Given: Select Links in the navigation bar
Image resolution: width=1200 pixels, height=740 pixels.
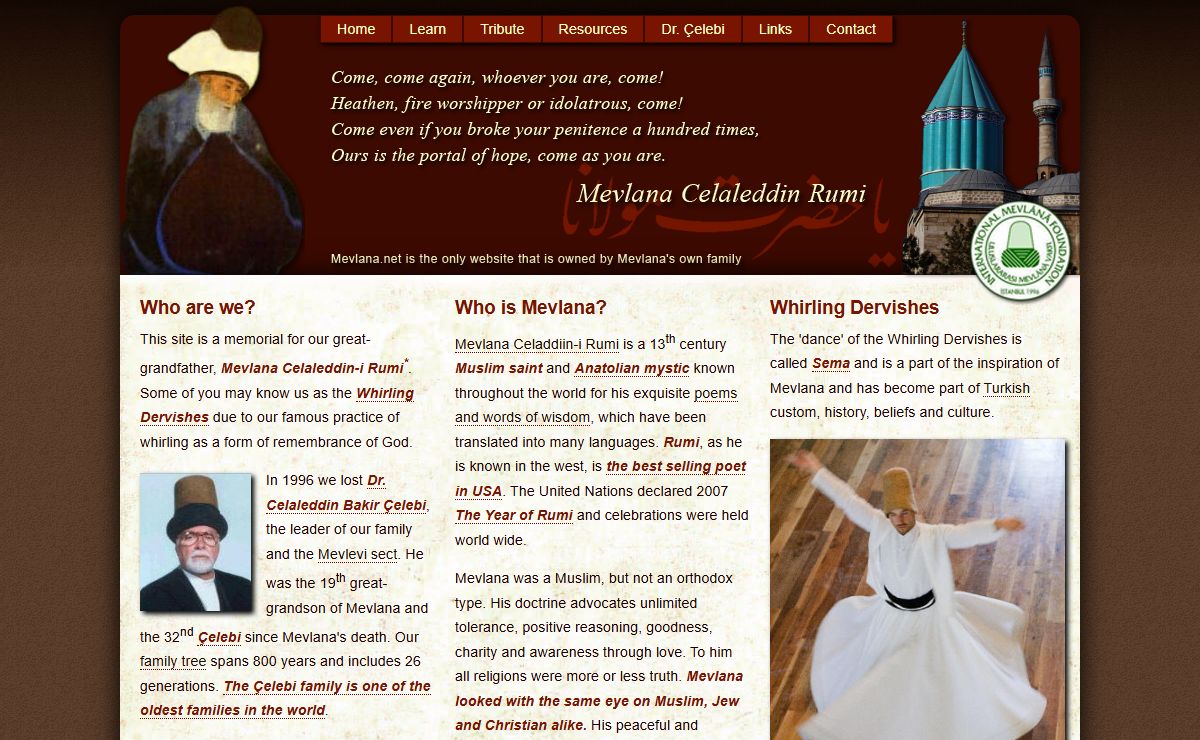Looking at the screenshot, I should [775, 29].
